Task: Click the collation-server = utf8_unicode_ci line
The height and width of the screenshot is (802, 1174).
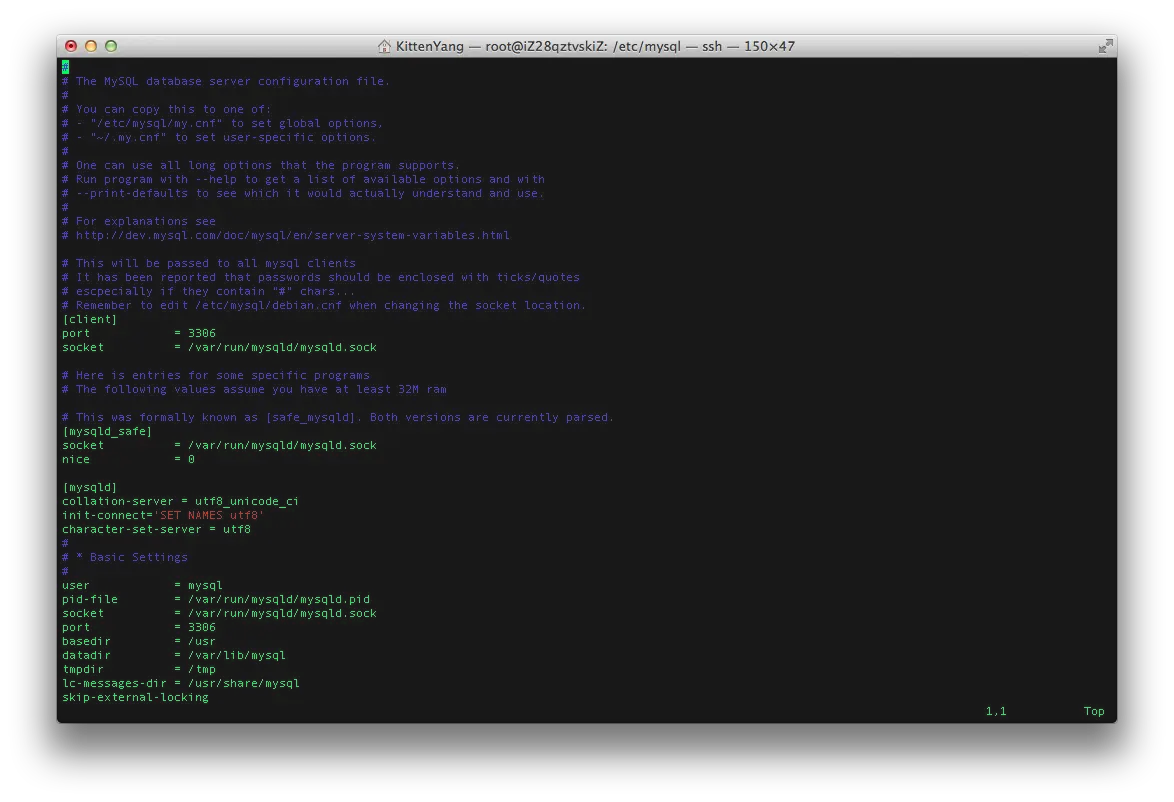Action: pyautogui.click(x=180, y=502)
